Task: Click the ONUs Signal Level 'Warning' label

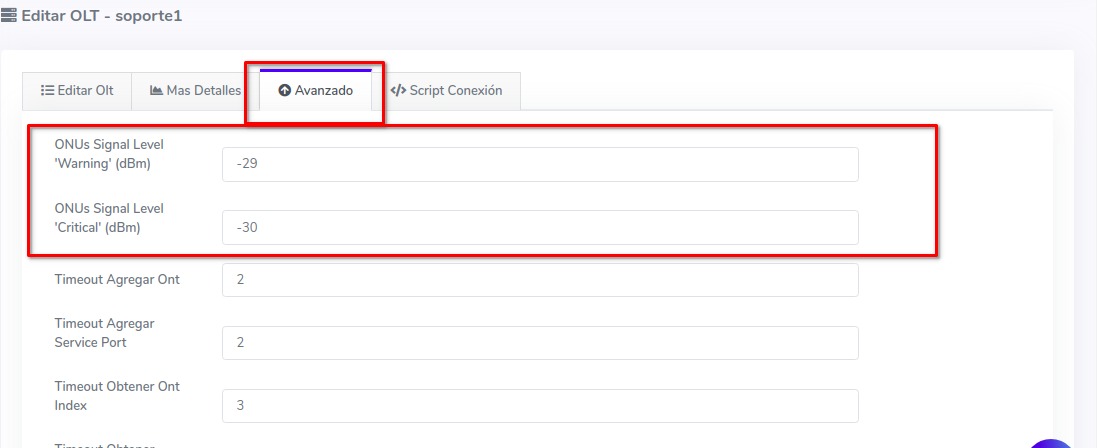Action: point(109,154)
